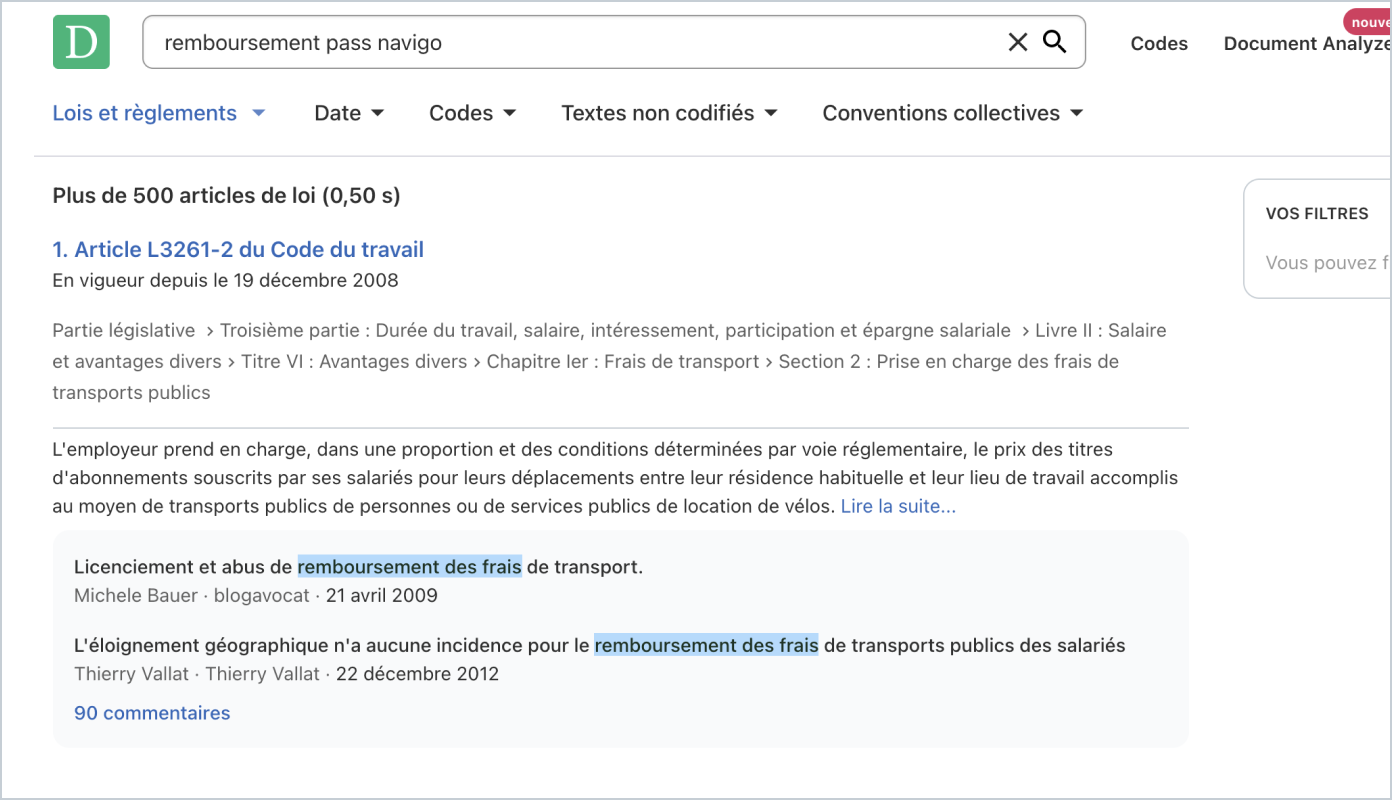Open the Date filter dropdown

349,113
